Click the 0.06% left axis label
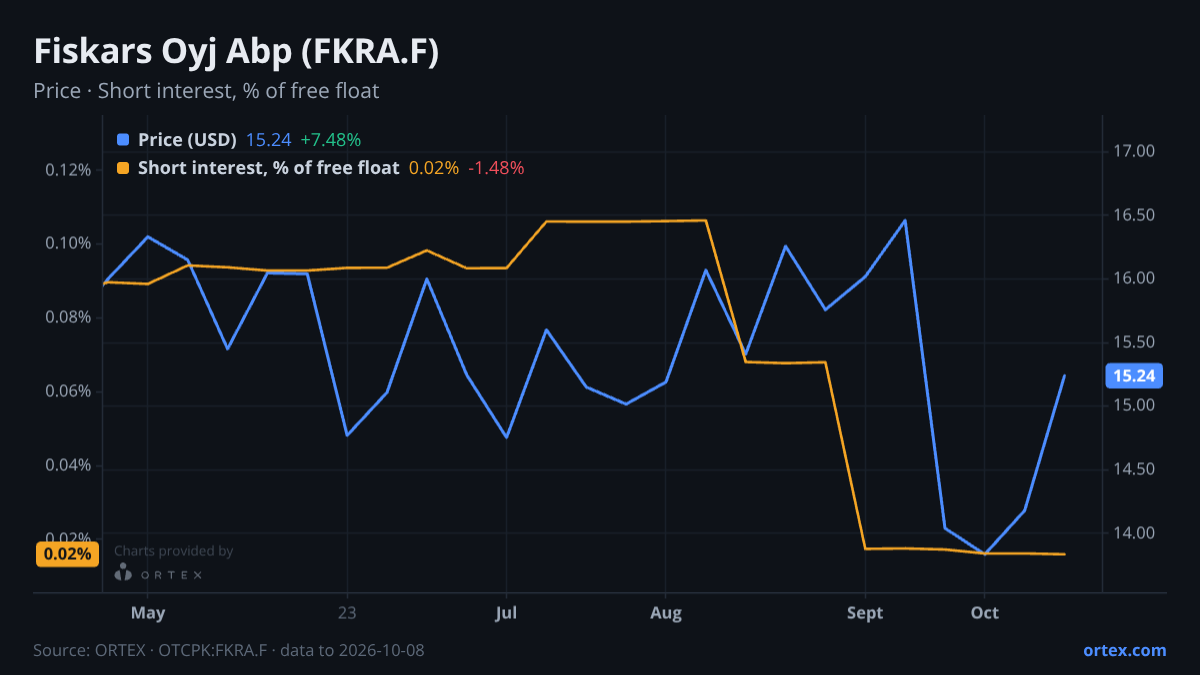This screenshot has width=1200, height=675. (x=68, y=392)
